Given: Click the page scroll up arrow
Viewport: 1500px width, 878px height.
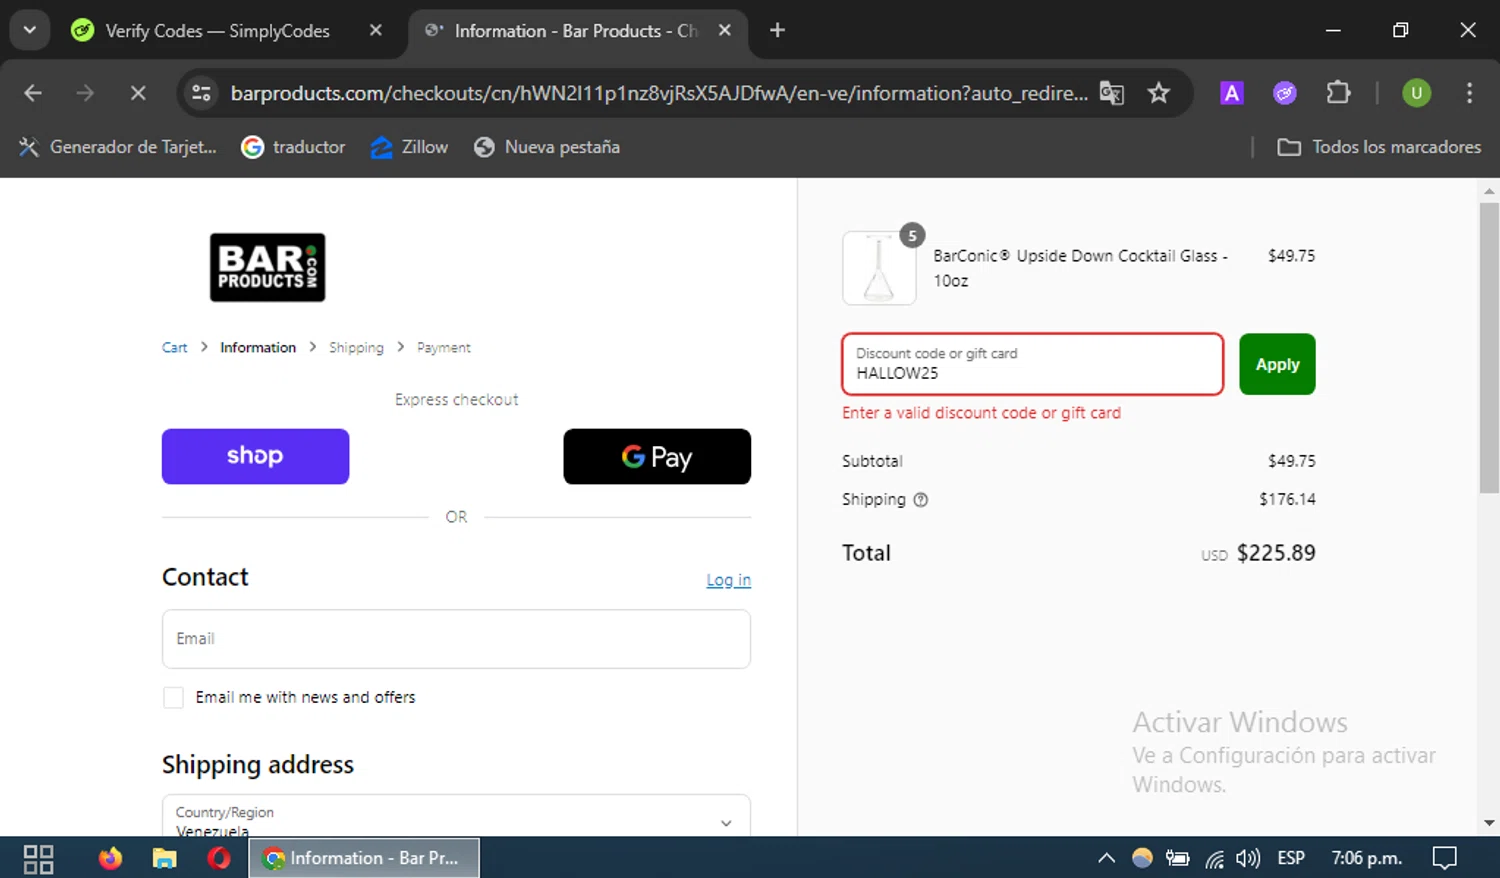Looking at the screenshot, I should click(x=1489, y=190).
